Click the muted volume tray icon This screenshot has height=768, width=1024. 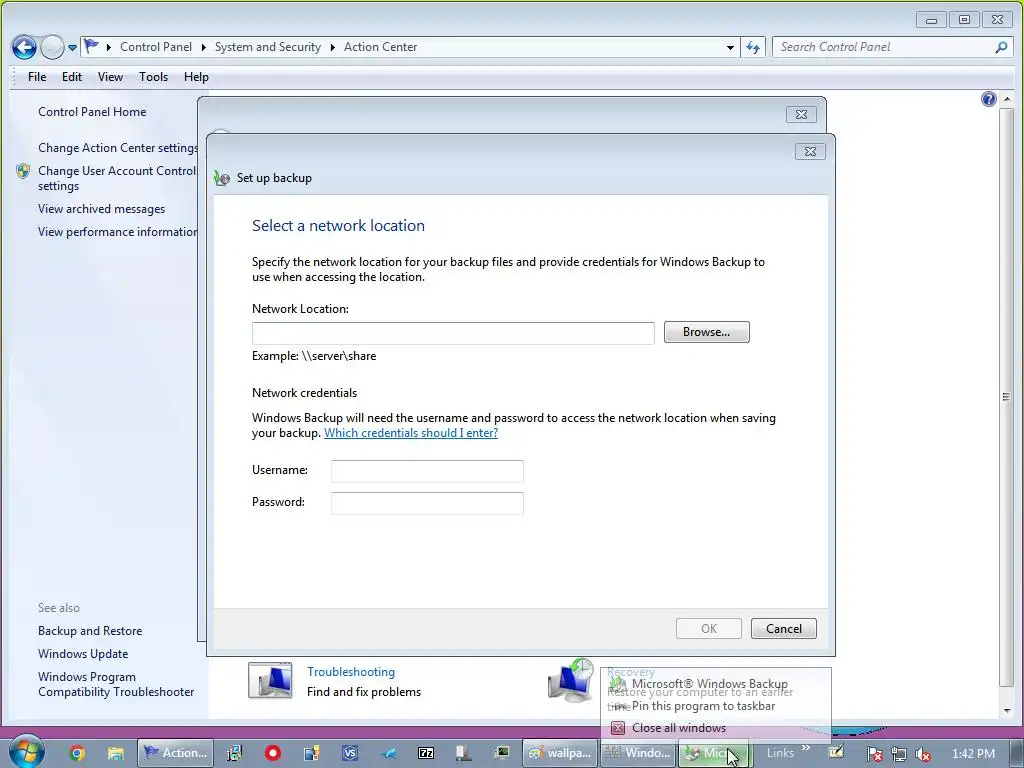click(x=923, y=754)
